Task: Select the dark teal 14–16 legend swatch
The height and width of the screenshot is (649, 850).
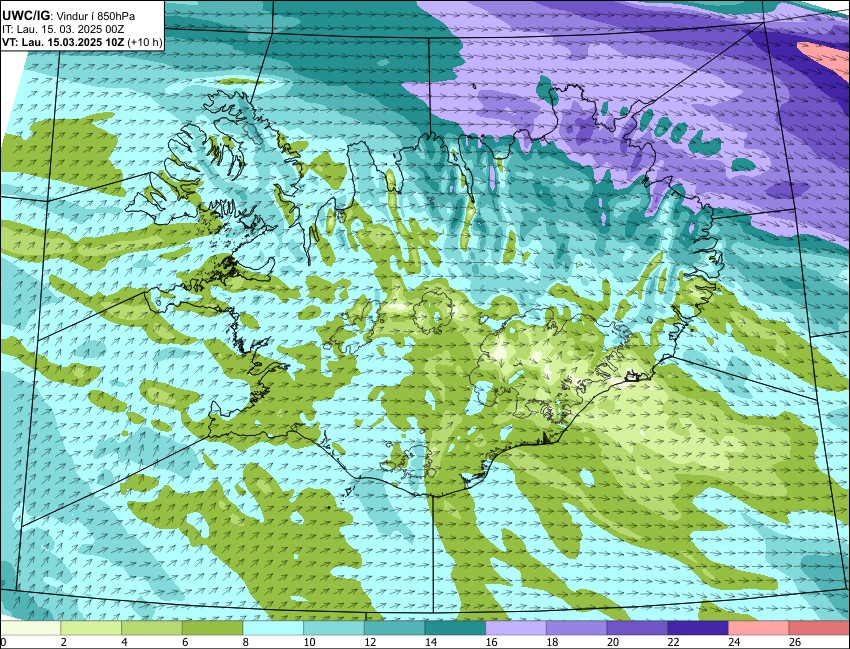Action: click(455, 628)
